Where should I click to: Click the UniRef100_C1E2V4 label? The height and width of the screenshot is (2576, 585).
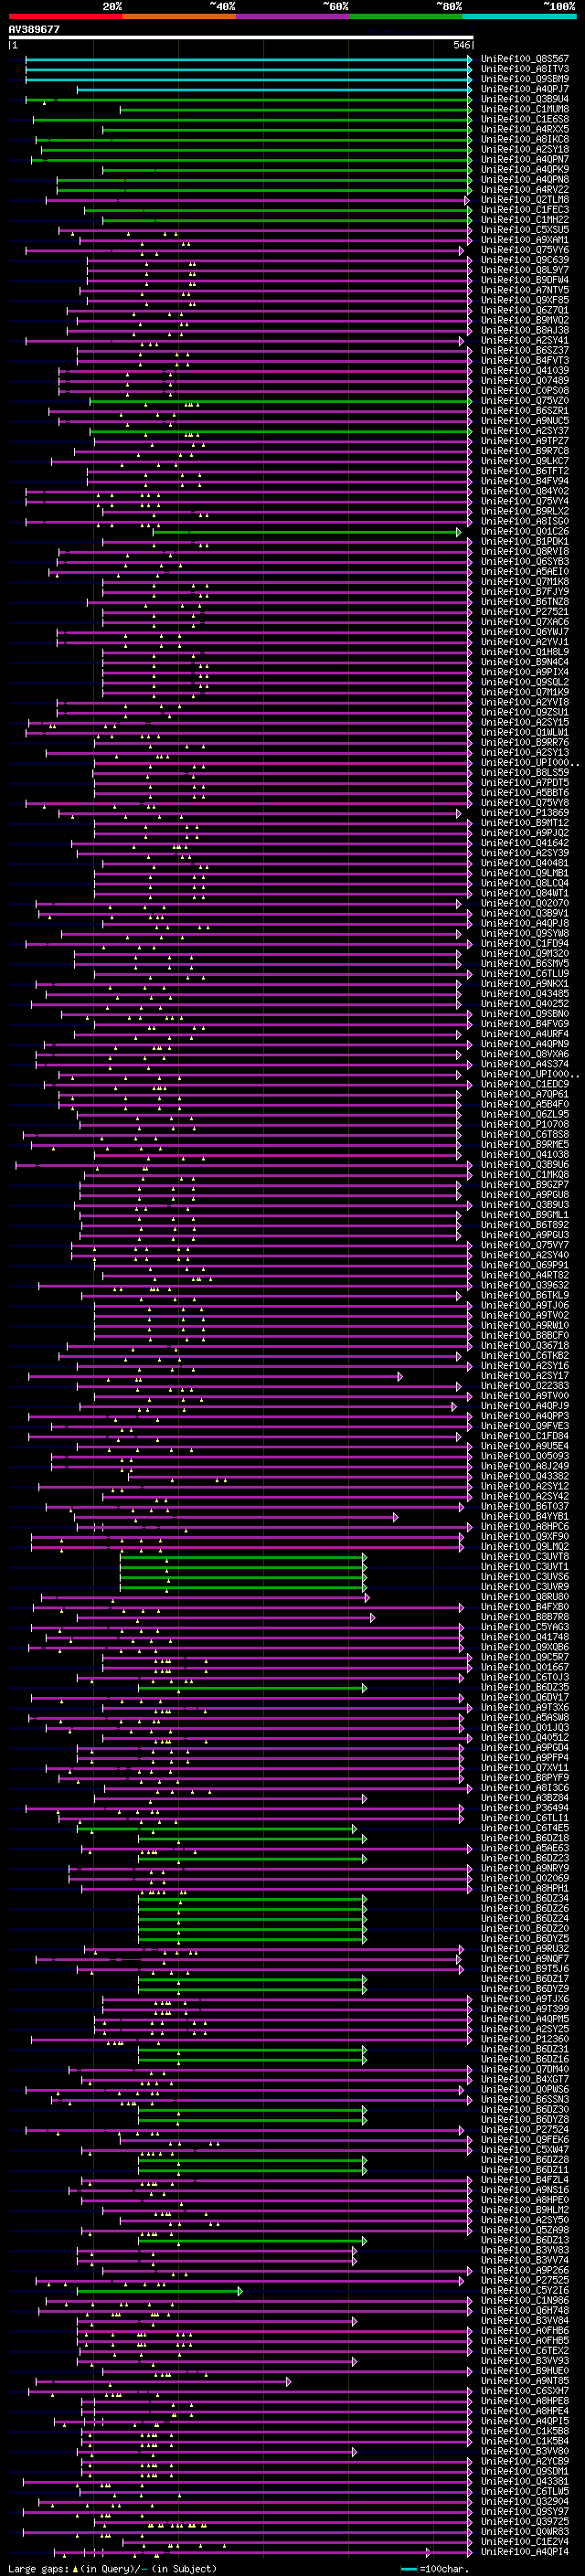click(525, 2540)
